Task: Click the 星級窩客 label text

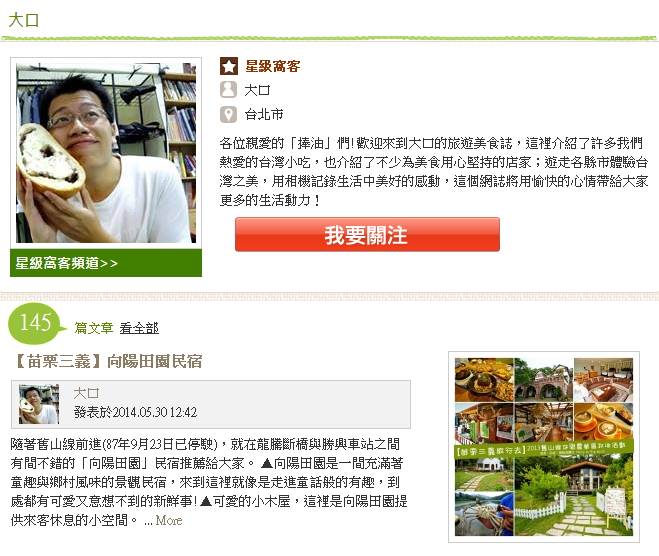Action: (x=273, y=66)
